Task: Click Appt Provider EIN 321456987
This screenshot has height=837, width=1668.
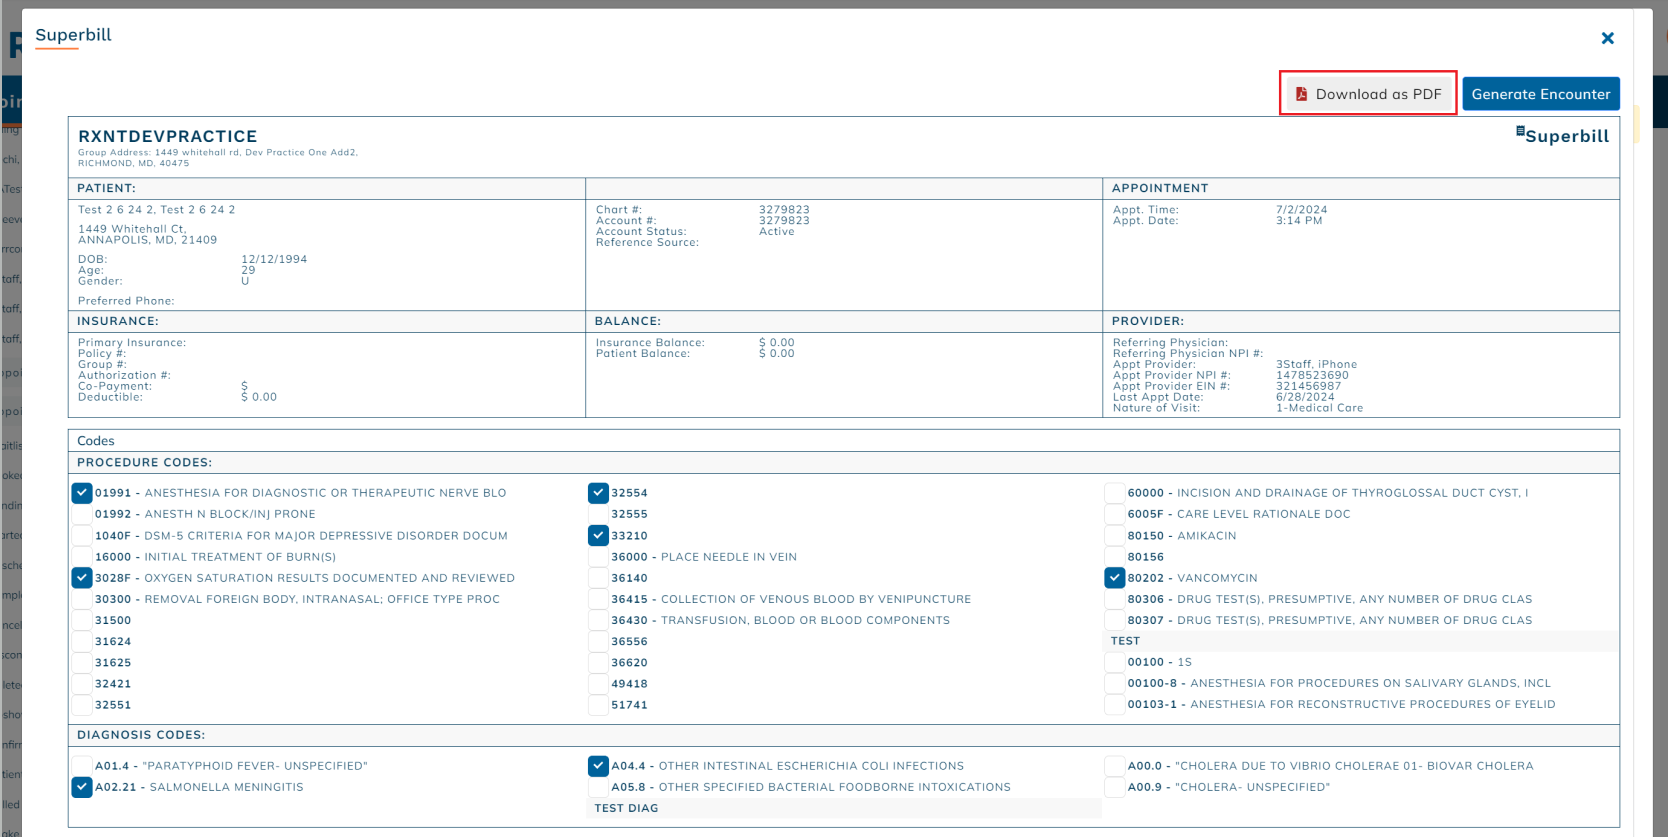Action: 1309,386
